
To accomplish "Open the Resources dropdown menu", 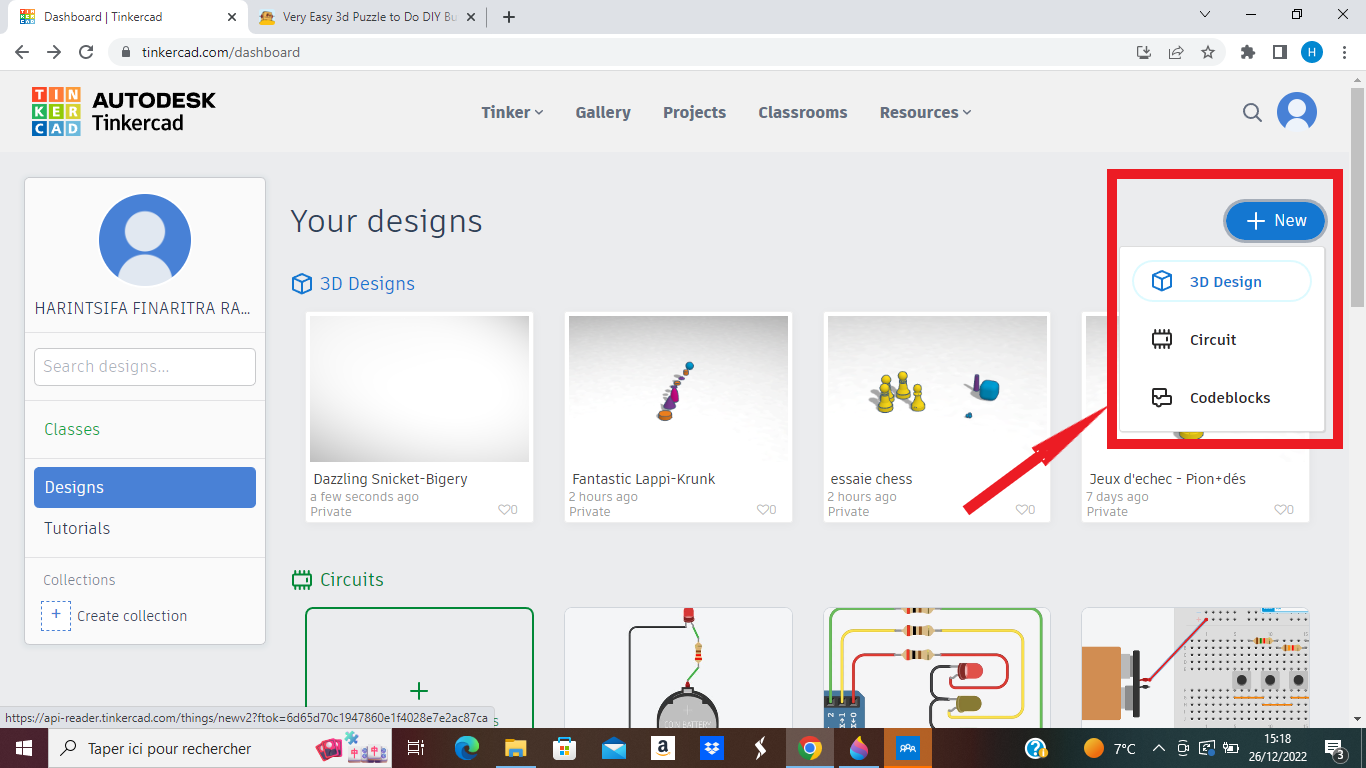I will [x=924, y=112].
